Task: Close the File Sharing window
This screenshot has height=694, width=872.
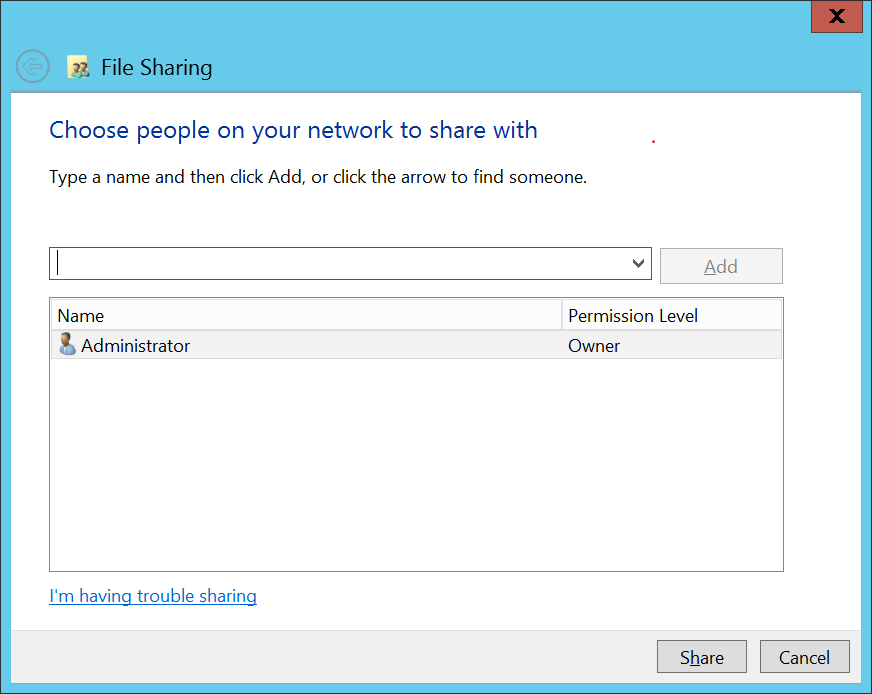Action: click(836, 17)
